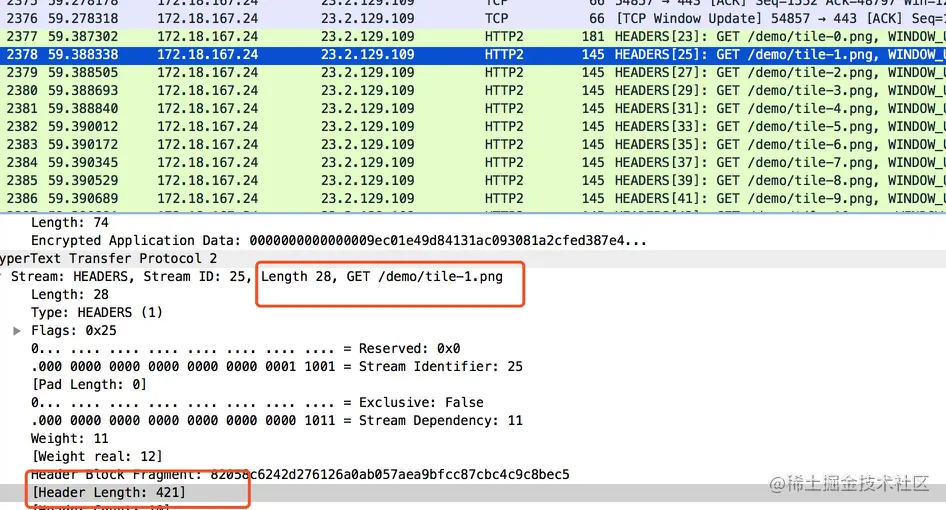Select packet 2381 GET /demo/tile-4.png row
The width and height of the screenshot is (946, 510).
[473, 109]
